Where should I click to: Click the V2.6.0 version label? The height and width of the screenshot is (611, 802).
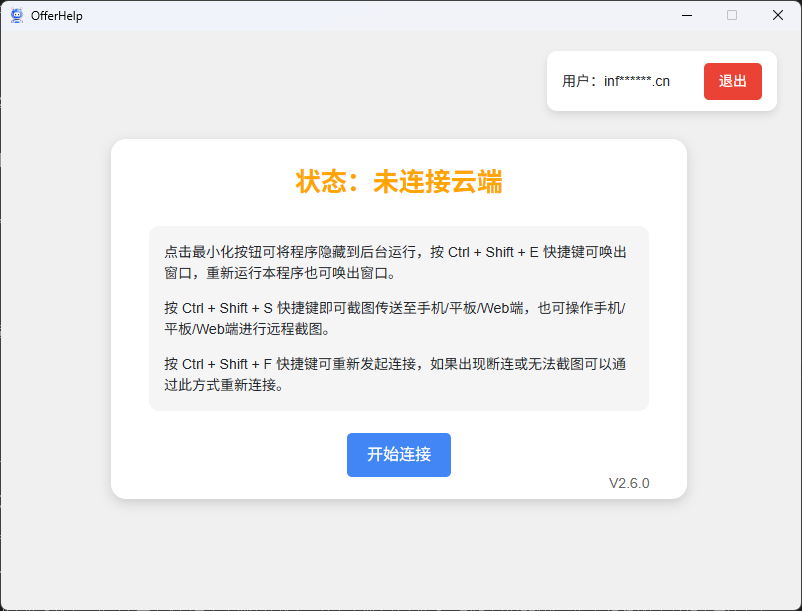(629, 483)
